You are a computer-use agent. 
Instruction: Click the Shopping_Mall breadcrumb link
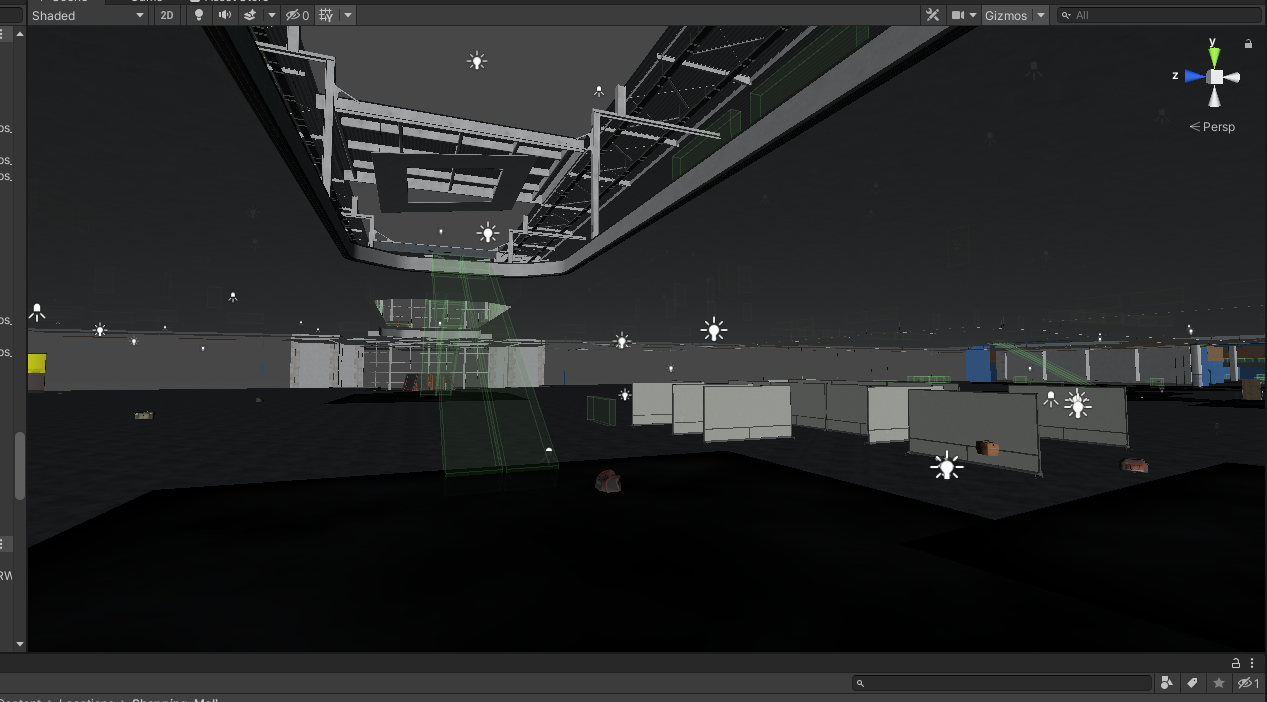pos(177,700)
